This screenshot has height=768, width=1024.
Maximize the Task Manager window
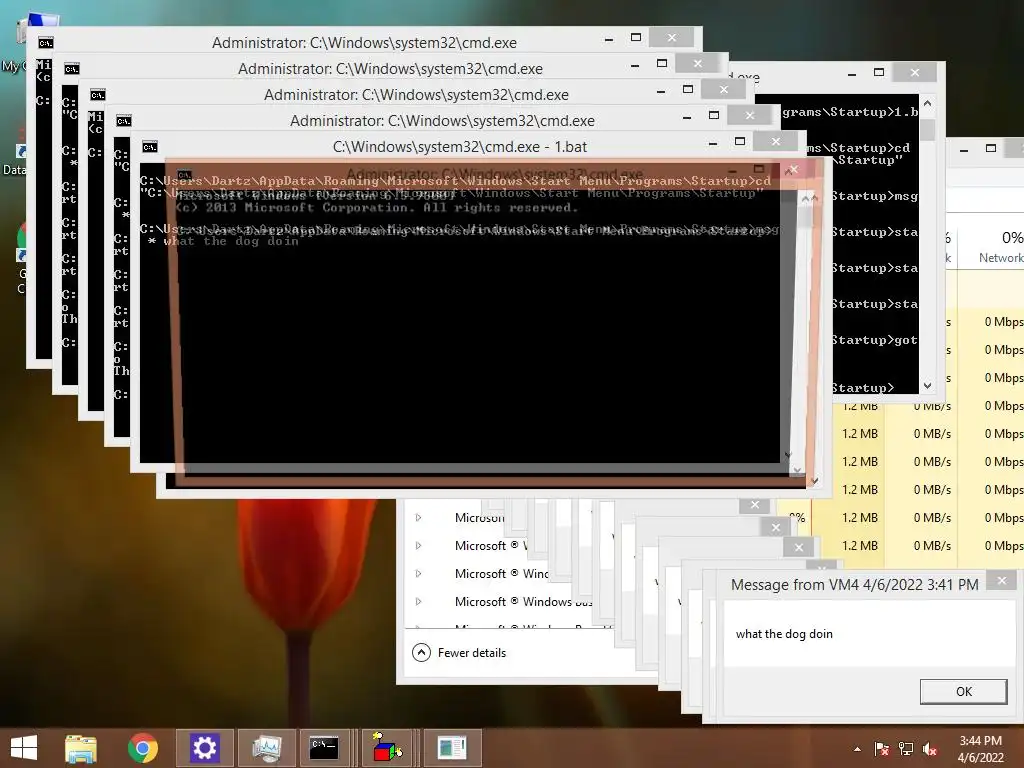(x=991, y=148)
